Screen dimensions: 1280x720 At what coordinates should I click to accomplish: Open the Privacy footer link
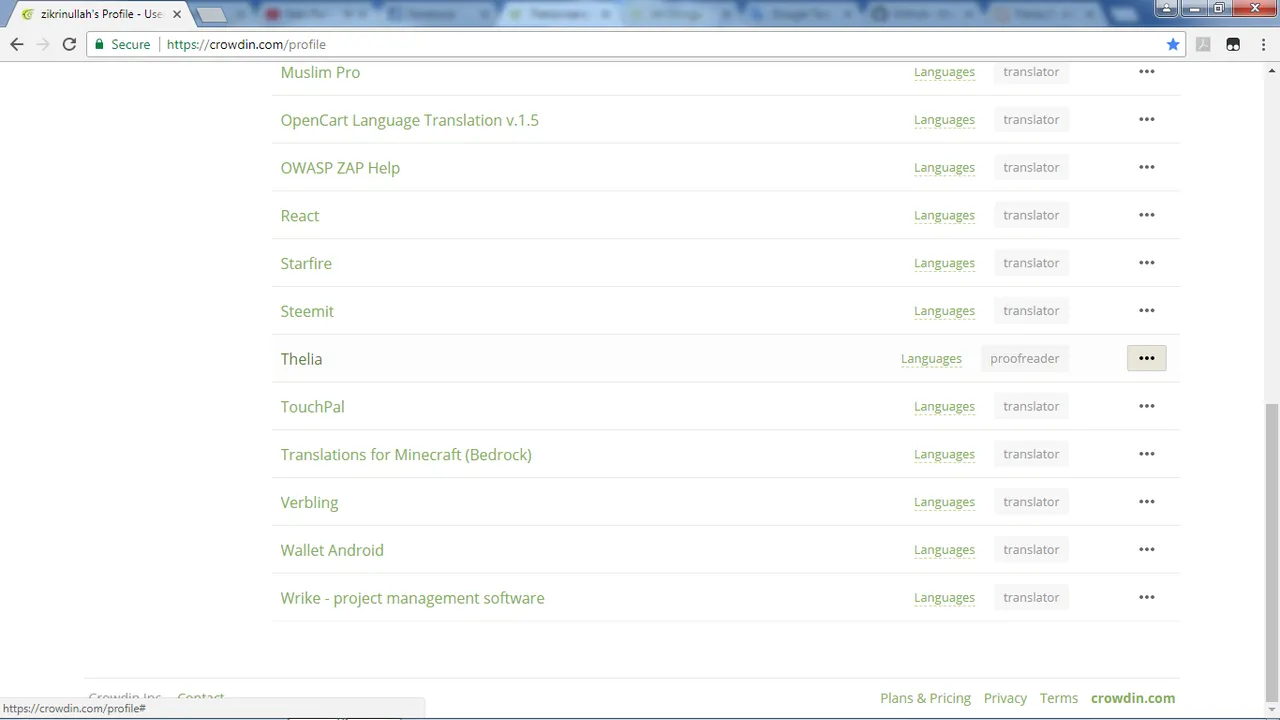(1005, 698)
